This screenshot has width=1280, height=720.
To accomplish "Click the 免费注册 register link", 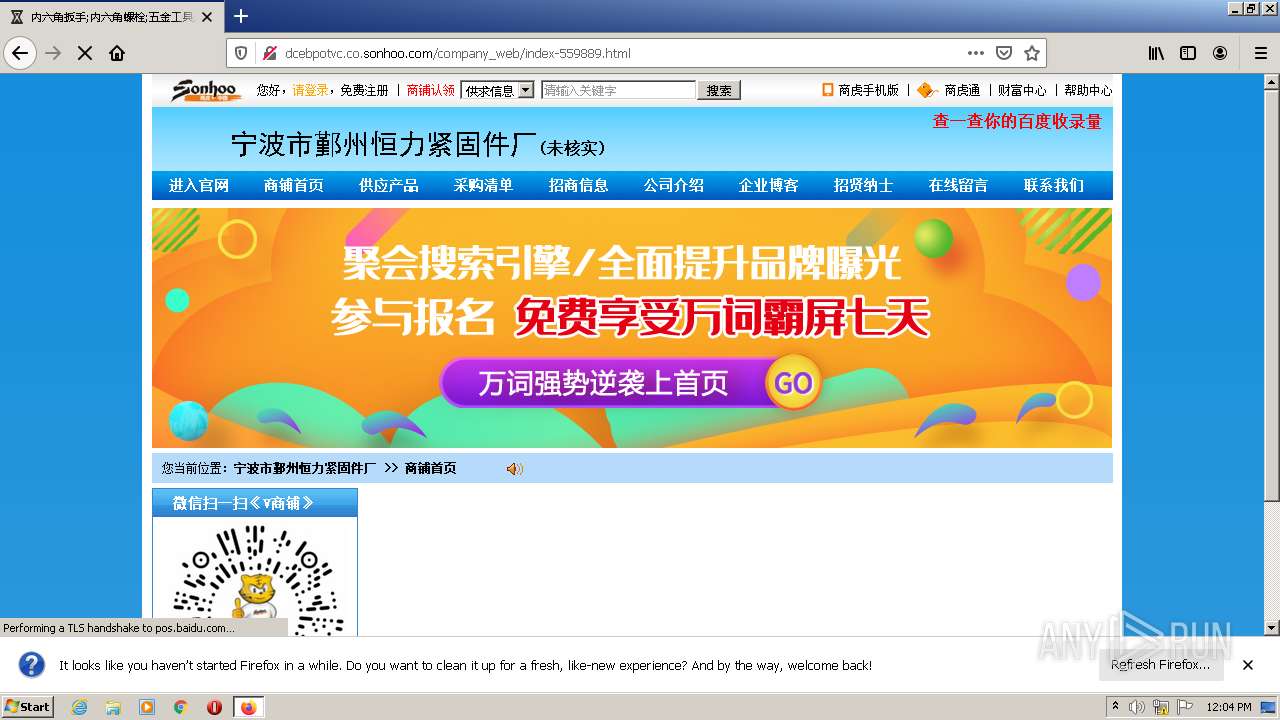I will (364, 90).
